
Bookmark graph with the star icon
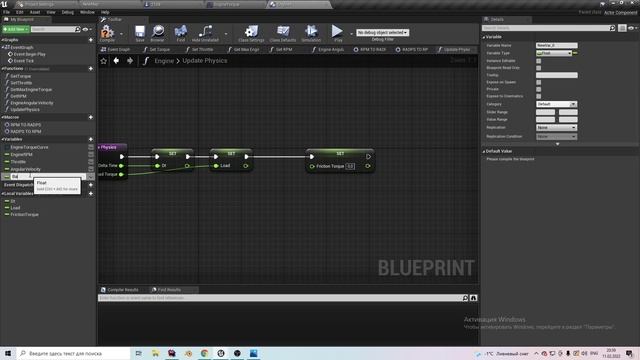point(104,61)
